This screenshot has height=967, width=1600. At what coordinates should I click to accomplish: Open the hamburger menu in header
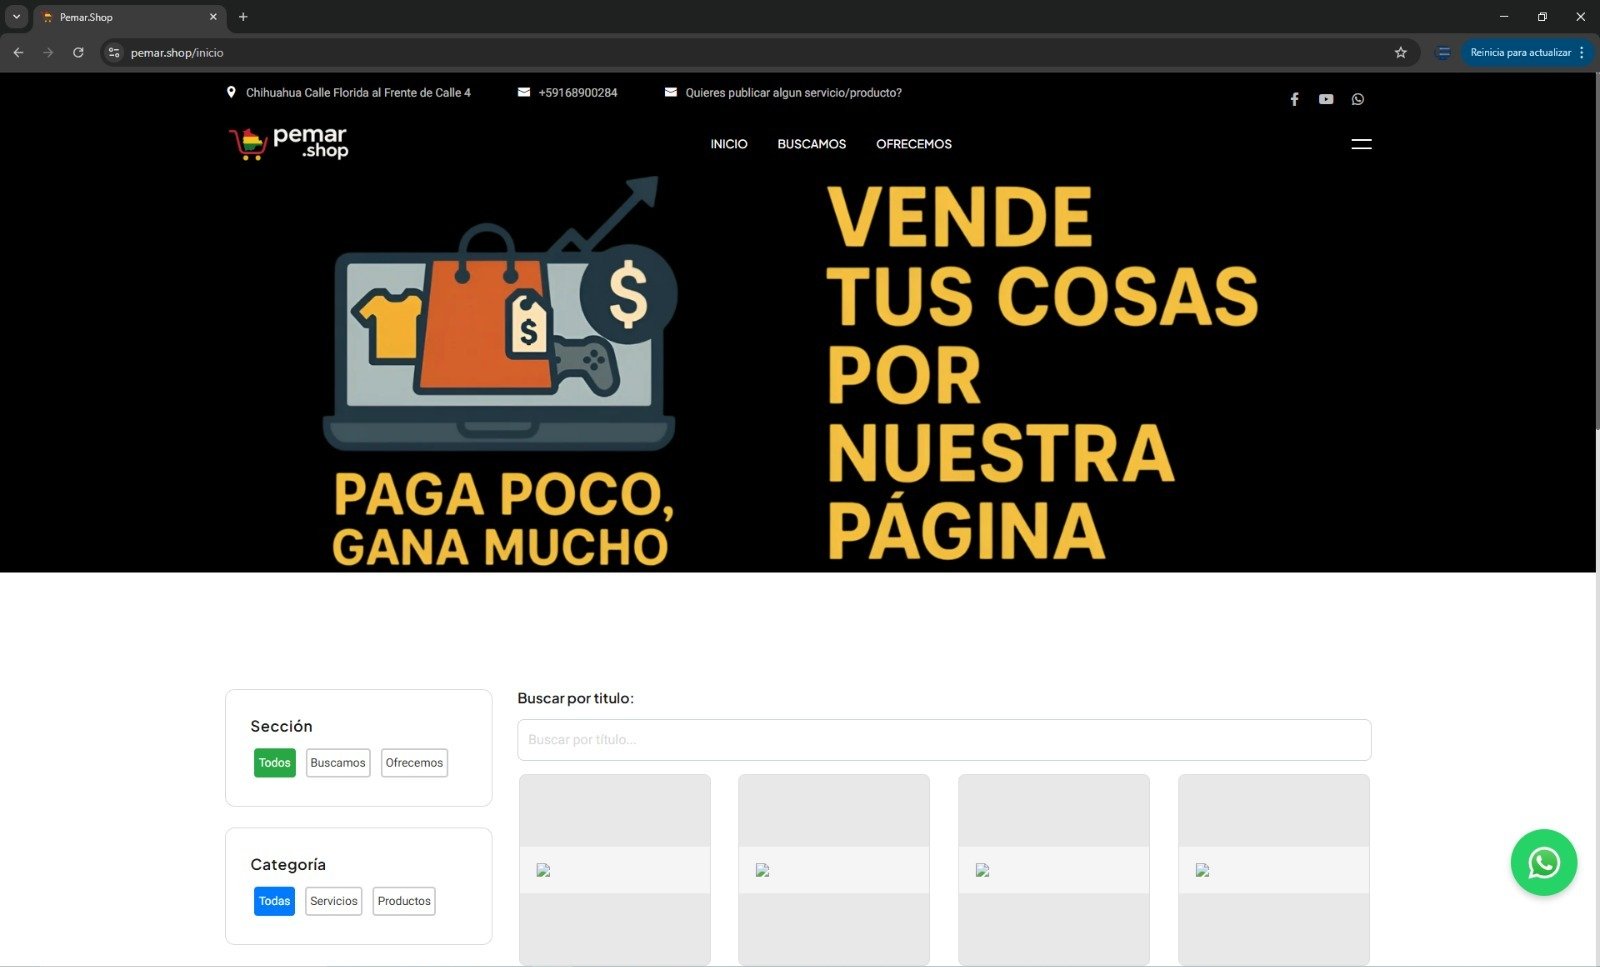click(x=1361, y=144)
